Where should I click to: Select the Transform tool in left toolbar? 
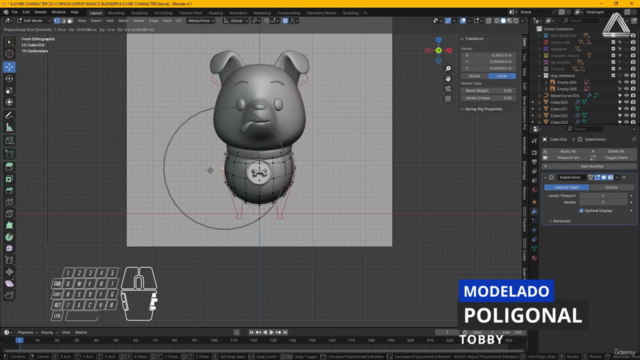[x=9, y=102]
